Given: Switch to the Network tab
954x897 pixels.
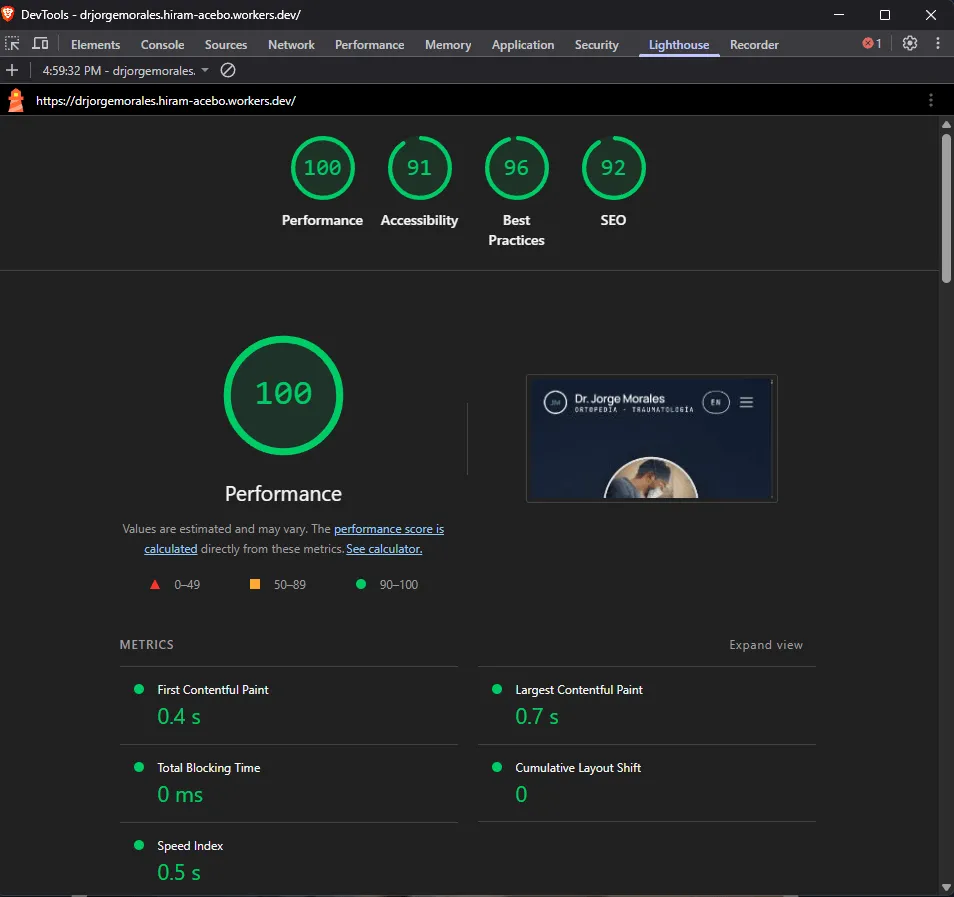Looking at the screenshot, I should click(291, 44).
